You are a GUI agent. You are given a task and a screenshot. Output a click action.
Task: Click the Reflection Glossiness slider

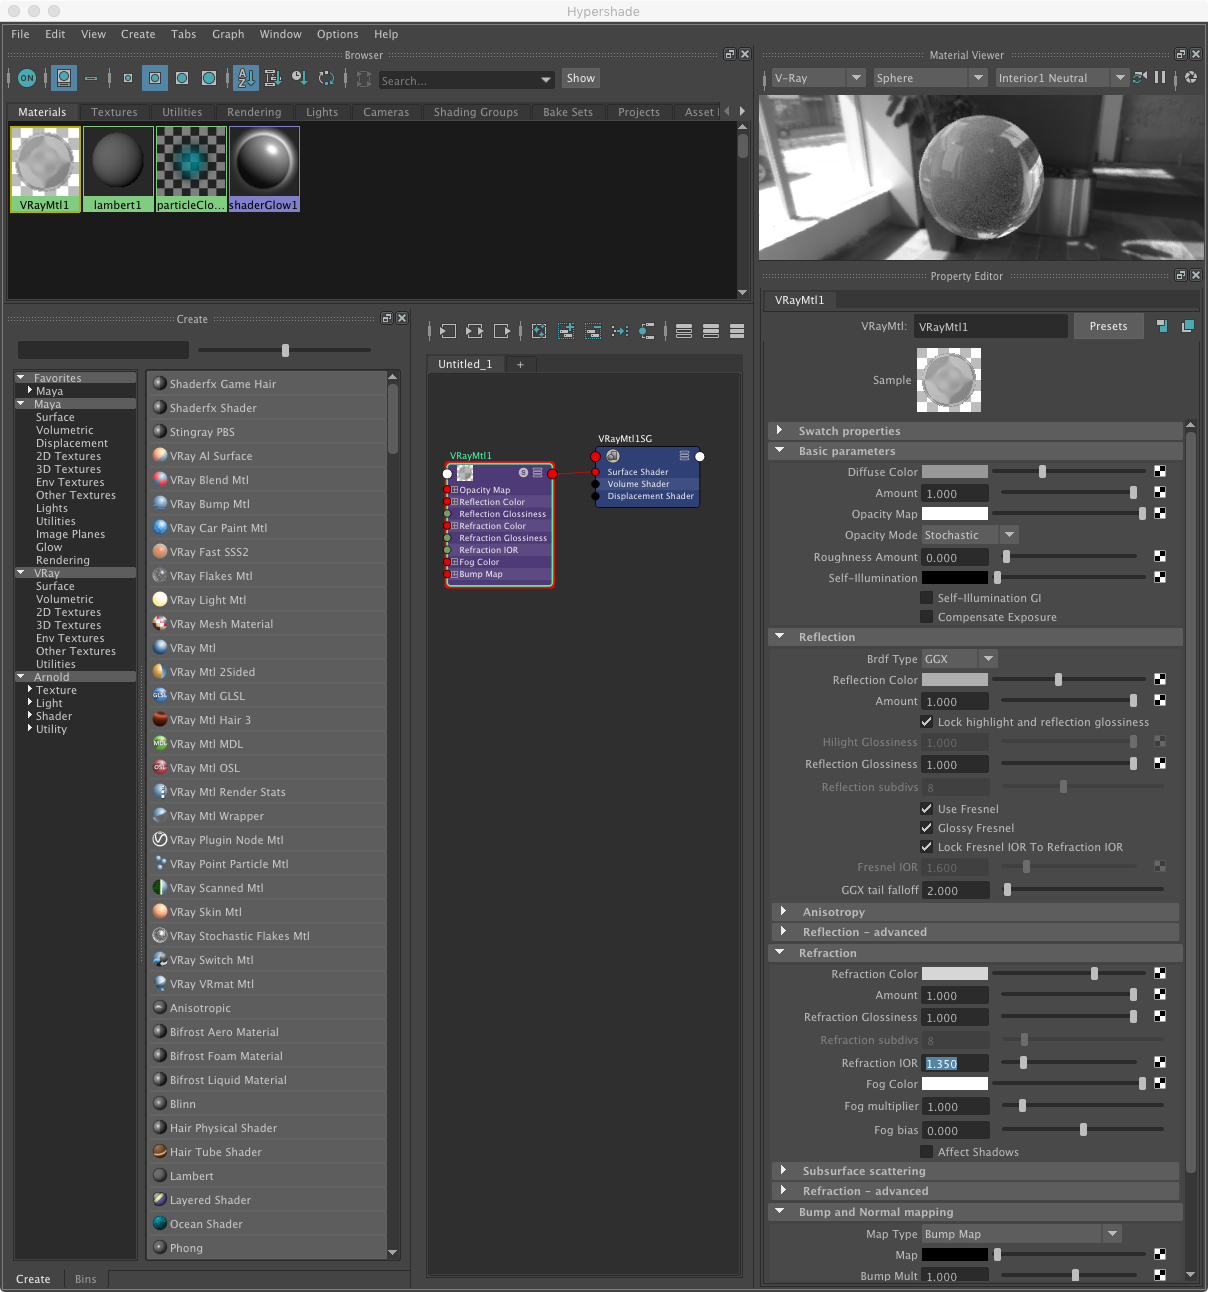pos(1068,764)
